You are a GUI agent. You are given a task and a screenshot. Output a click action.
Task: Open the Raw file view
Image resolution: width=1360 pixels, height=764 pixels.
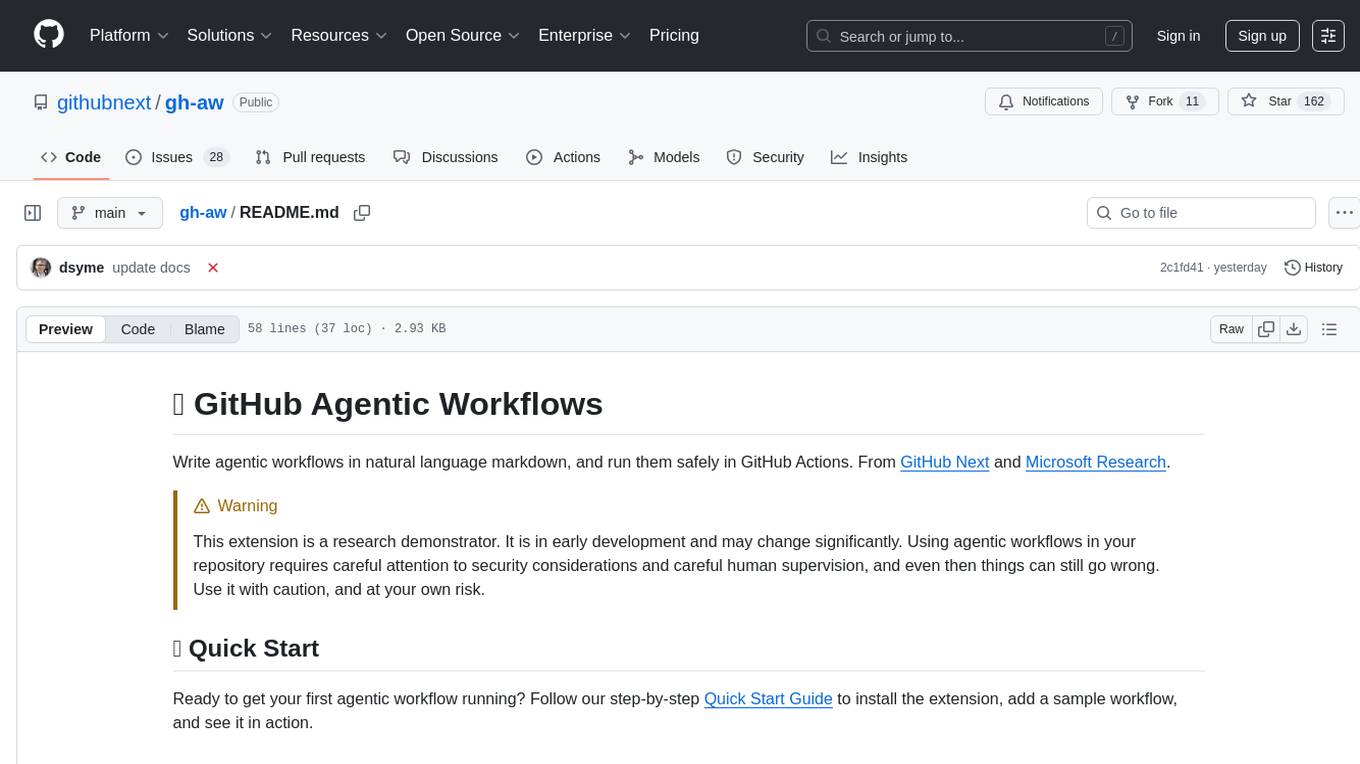click(x=1231, y=329)
